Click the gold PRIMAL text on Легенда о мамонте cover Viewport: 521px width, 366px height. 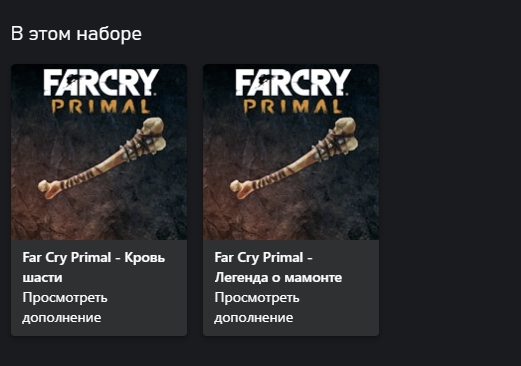pyautogui.click(x=292, y=107)
